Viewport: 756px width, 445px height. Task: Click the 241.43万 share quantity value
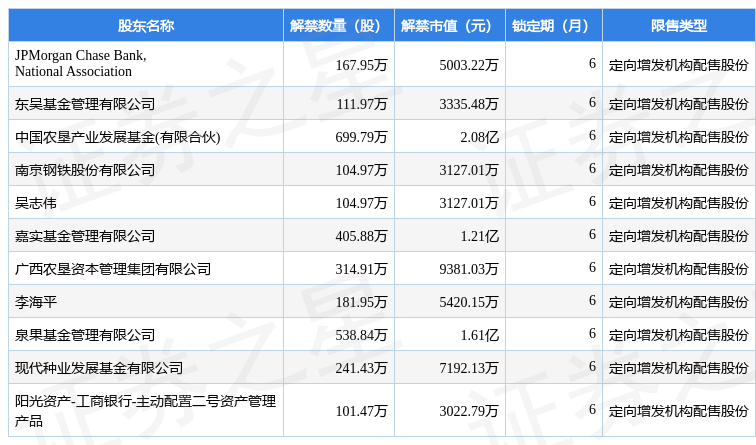(x=362, y=368)
